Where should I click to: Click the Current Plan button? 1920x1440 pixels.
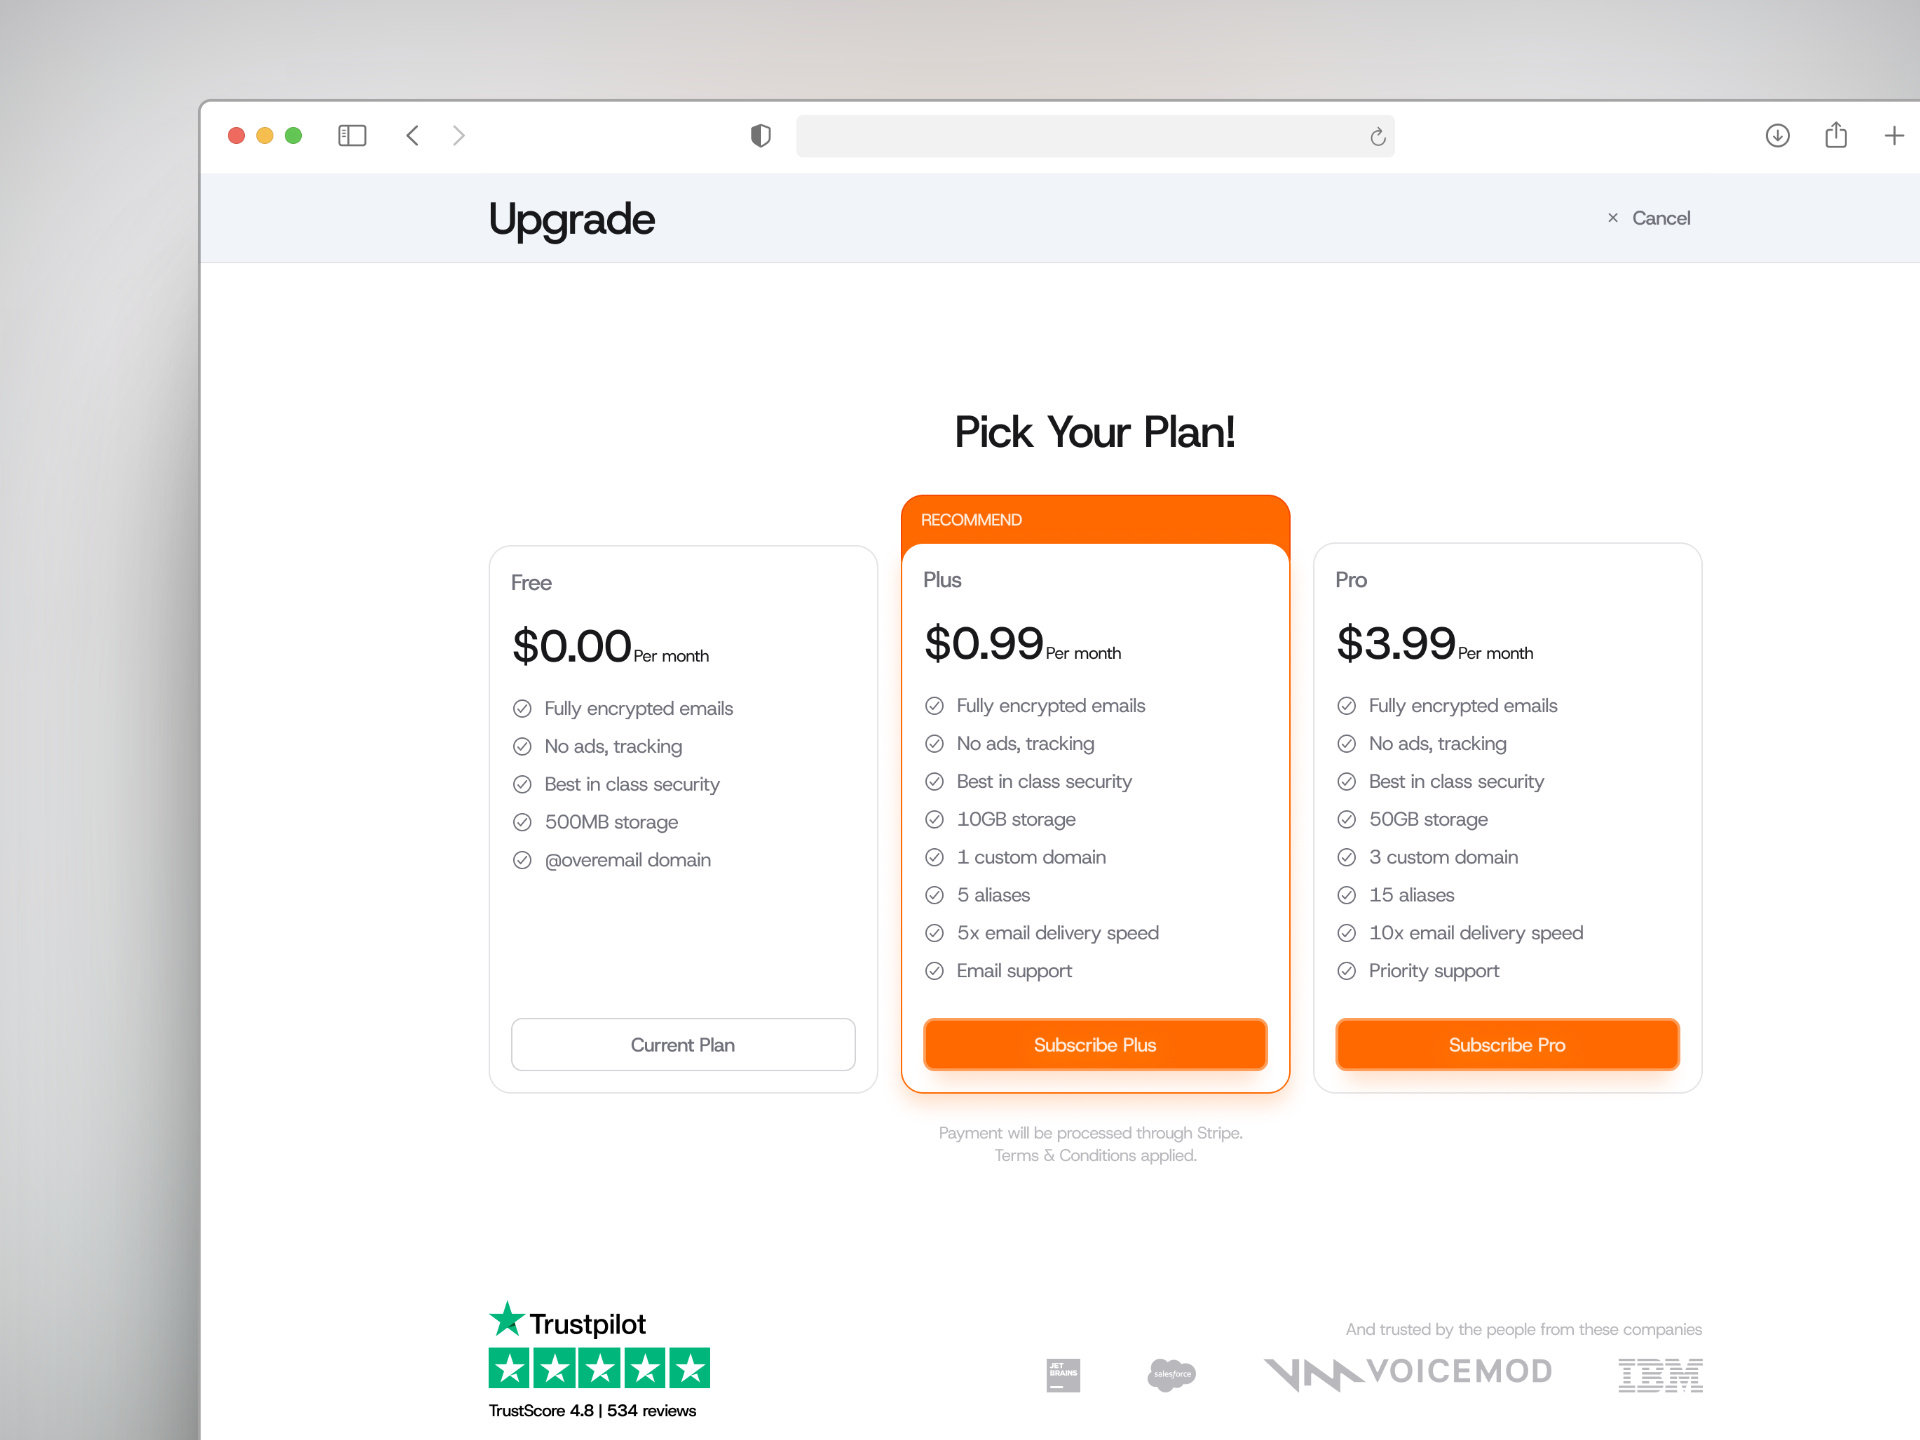click(x=683, y=1045)
